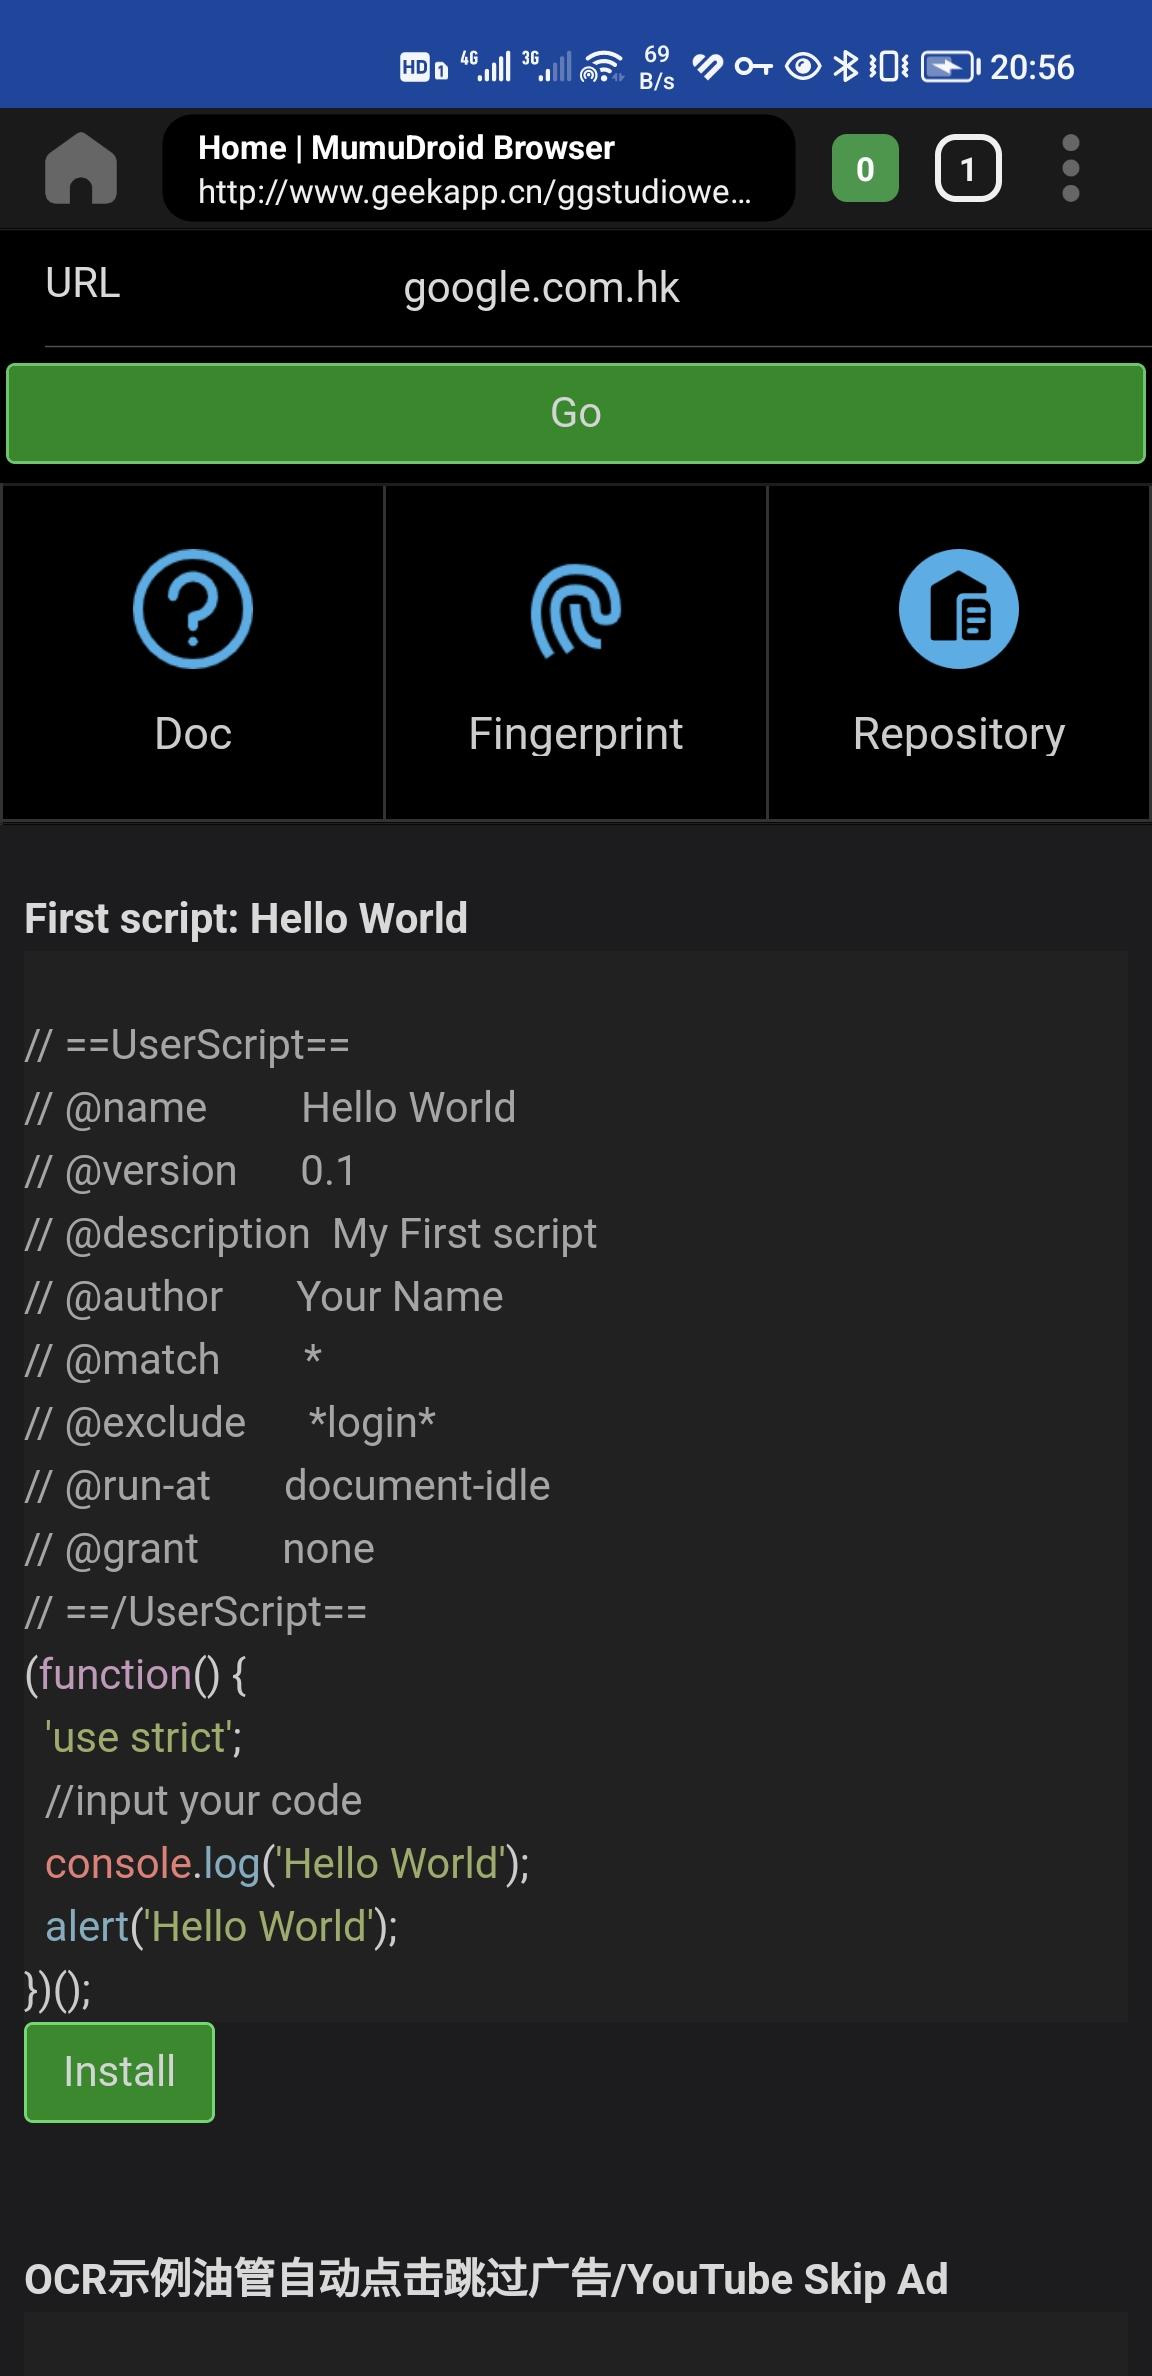The image size is (1152, 2376).
Task: Open the three-dot overflow menu
Action: 1071,168
